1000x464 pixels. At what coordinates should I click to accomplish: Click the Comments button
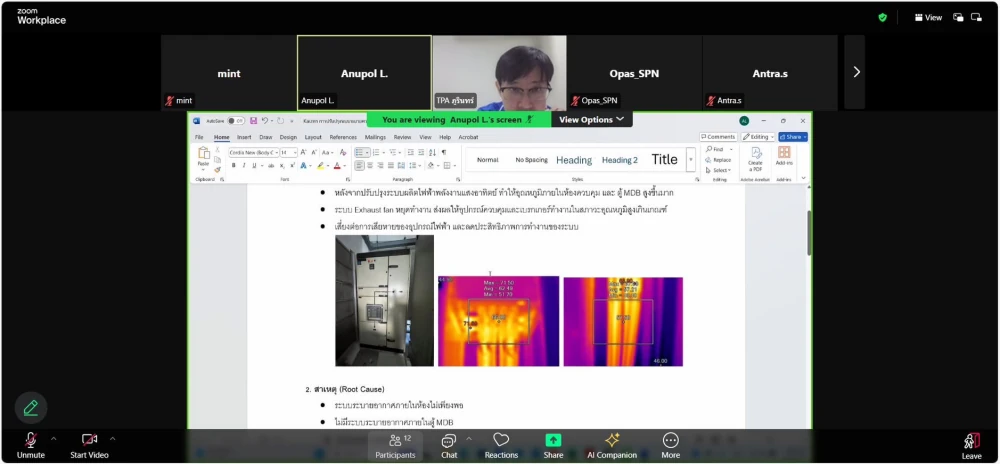coord(718,137)
